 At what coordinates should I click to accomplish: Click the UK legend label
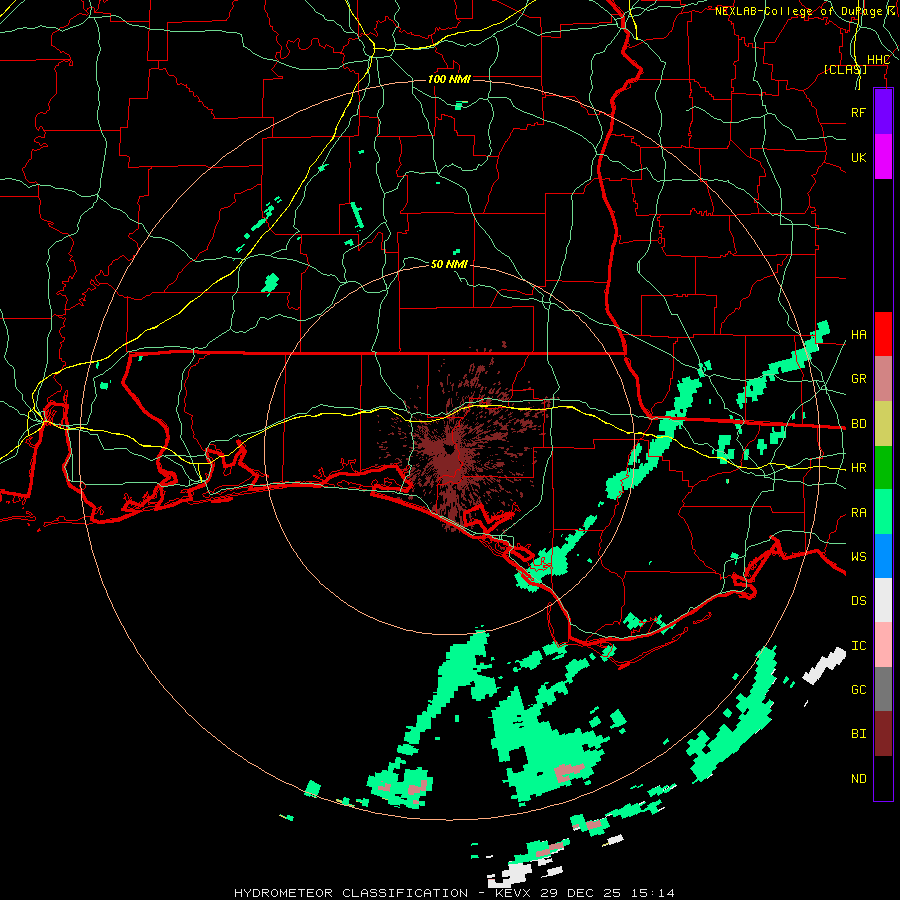[859, 157]
